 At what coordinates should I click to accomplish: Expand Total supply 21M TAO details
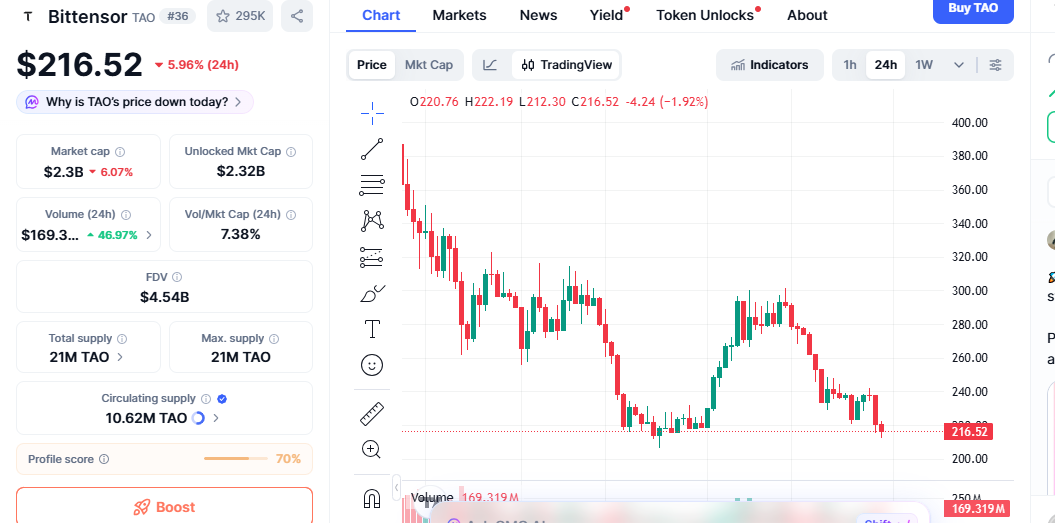tap(120, 357)
